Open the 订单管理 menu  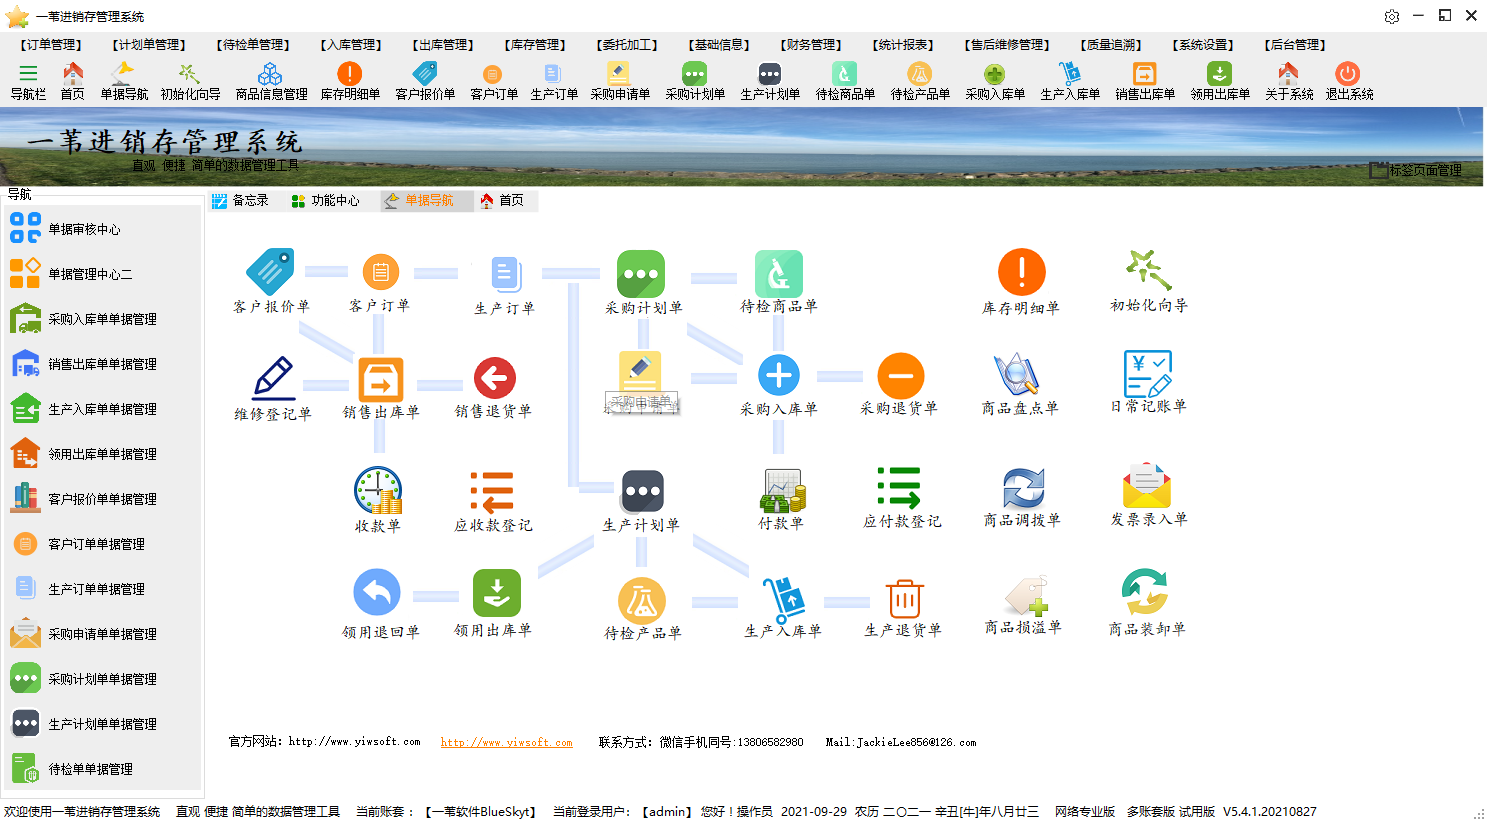pyautogui.click(x=52, y=45)
